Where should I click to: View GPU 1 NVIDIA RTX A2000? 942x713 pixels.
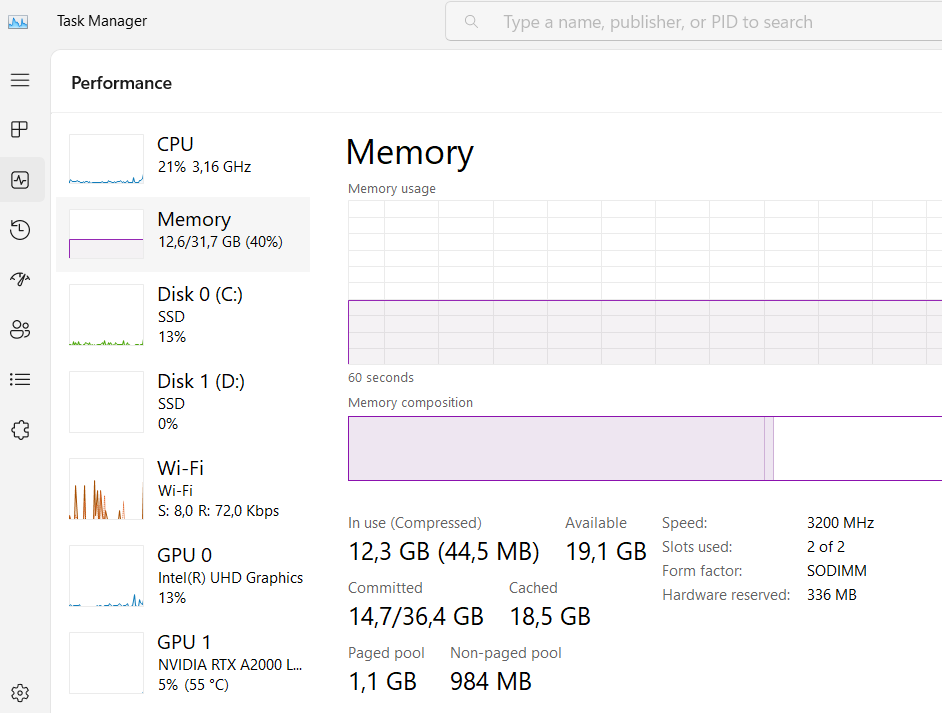pyautogui.click(x=183, y=663)
